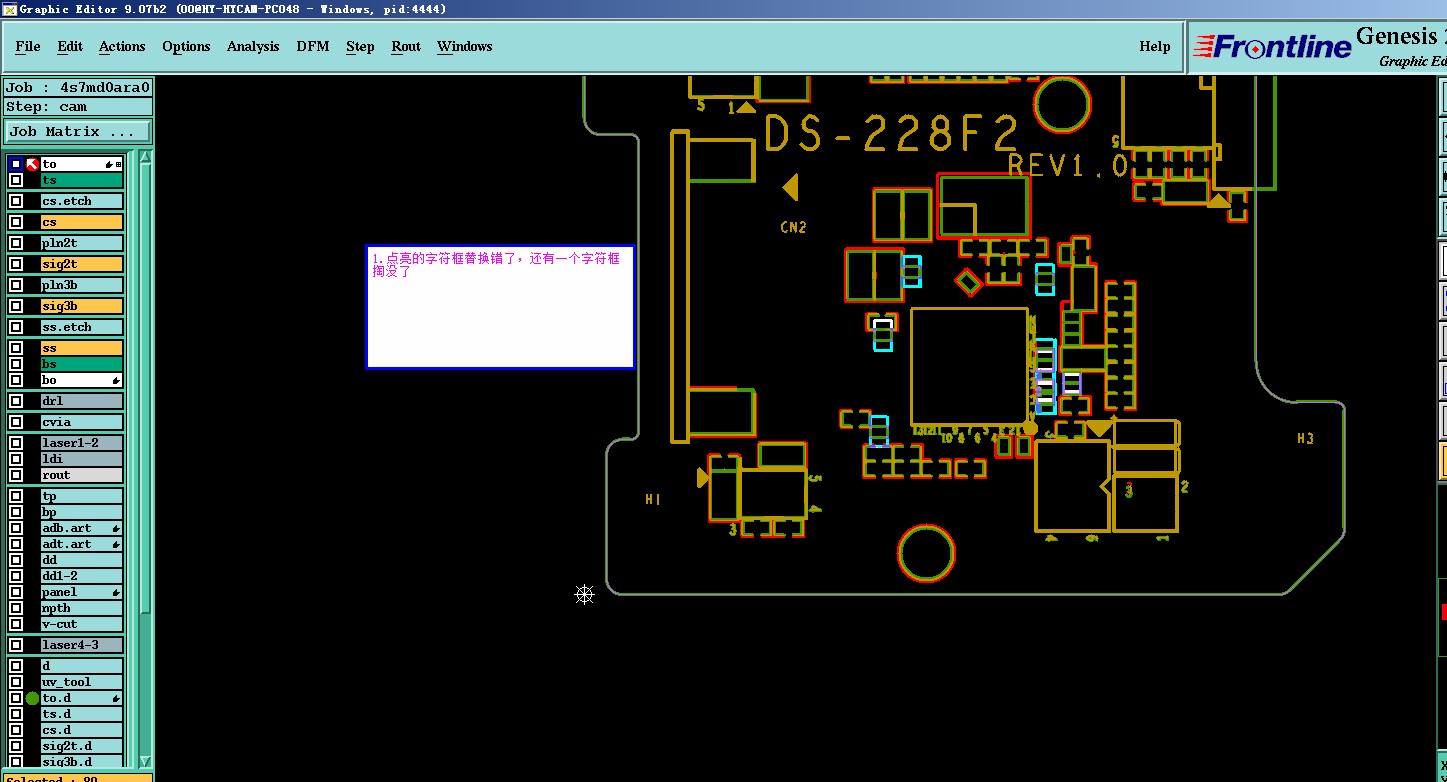
Task: Open the Options menu
Action: tap(186, 46)
